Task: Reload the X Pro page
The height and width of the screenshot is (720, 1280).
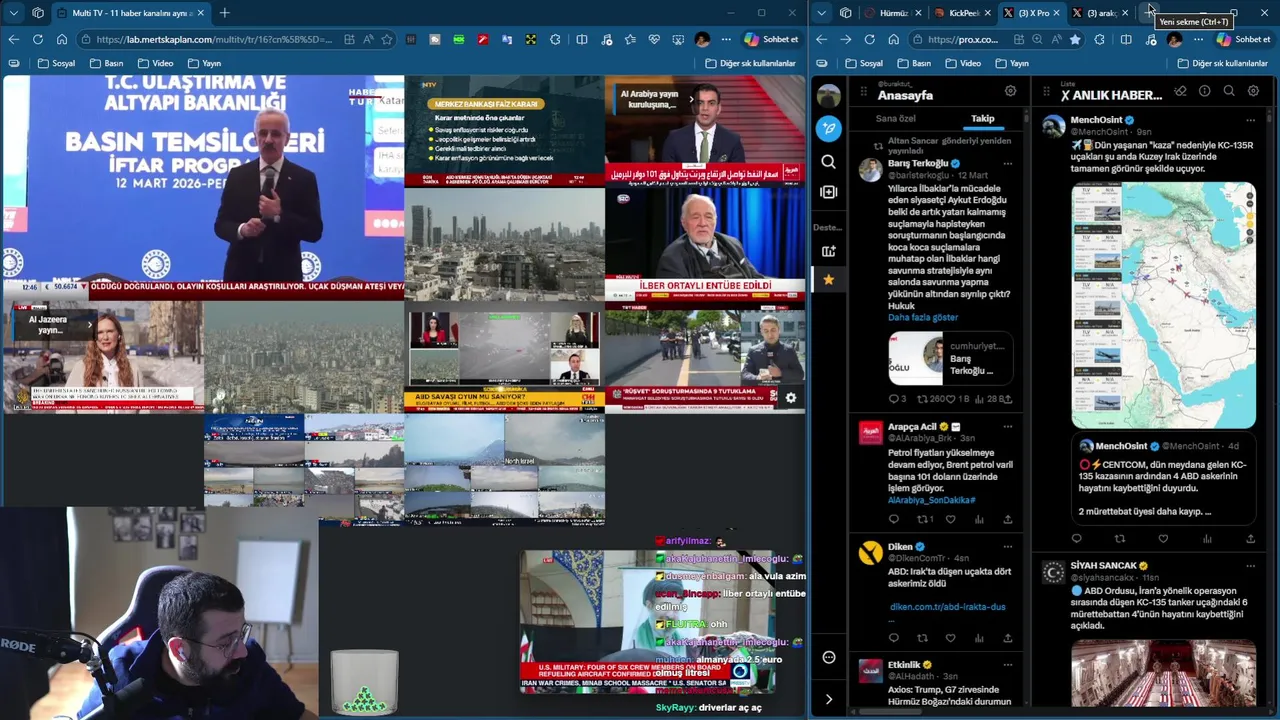Action: [869, 39]
